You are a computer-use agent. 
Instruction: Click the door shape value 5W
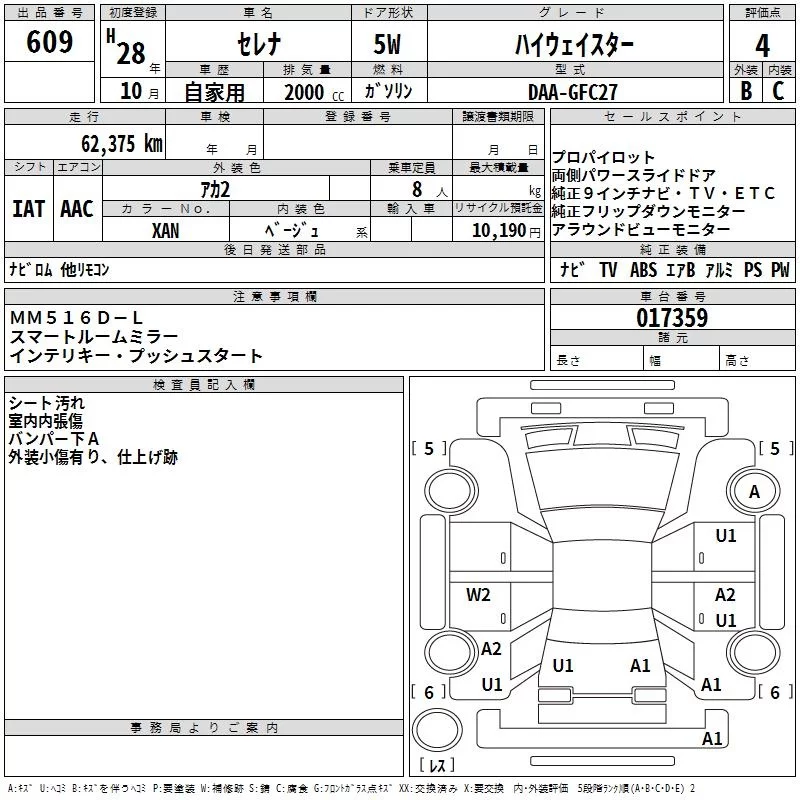[x=387, y=44]
